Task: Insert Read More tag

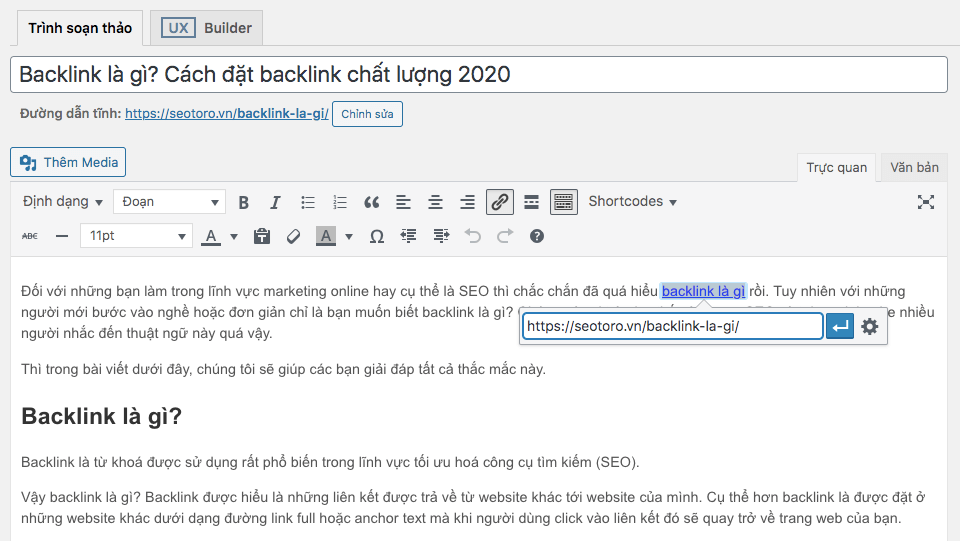Action: [531, 202]
